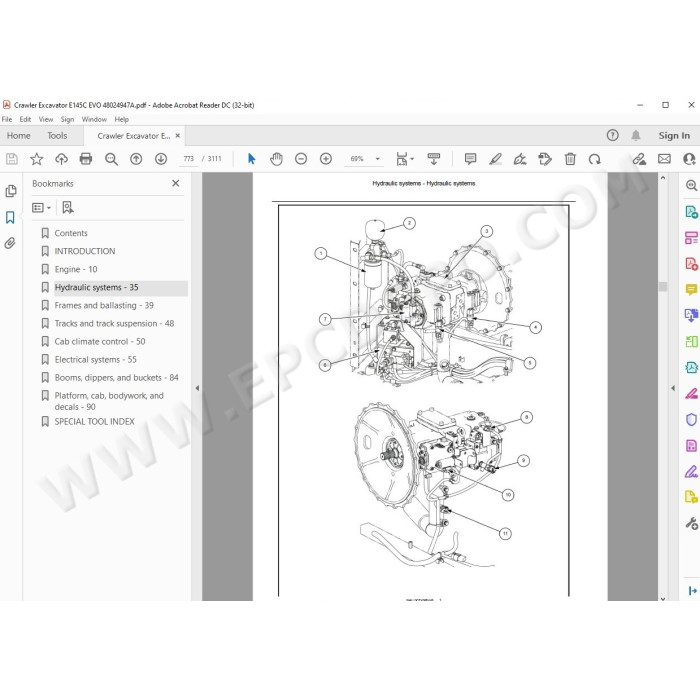The width and height of the screenshot is (700, 700).
Task: Select the Highlight text pen
Action: [x=495, y=159]
